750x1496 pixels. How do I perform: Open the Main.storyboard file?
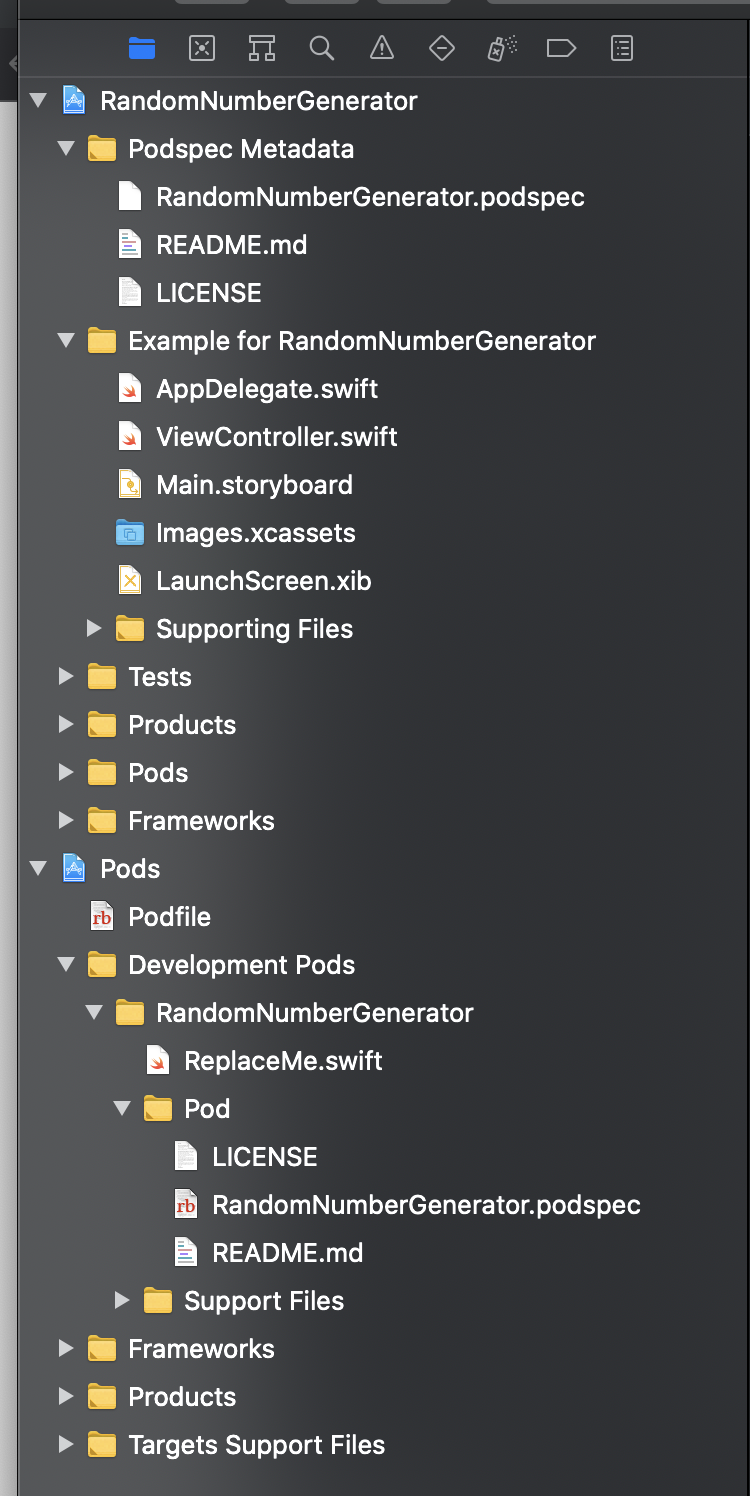pyautogui.click(x=254, y=485)
